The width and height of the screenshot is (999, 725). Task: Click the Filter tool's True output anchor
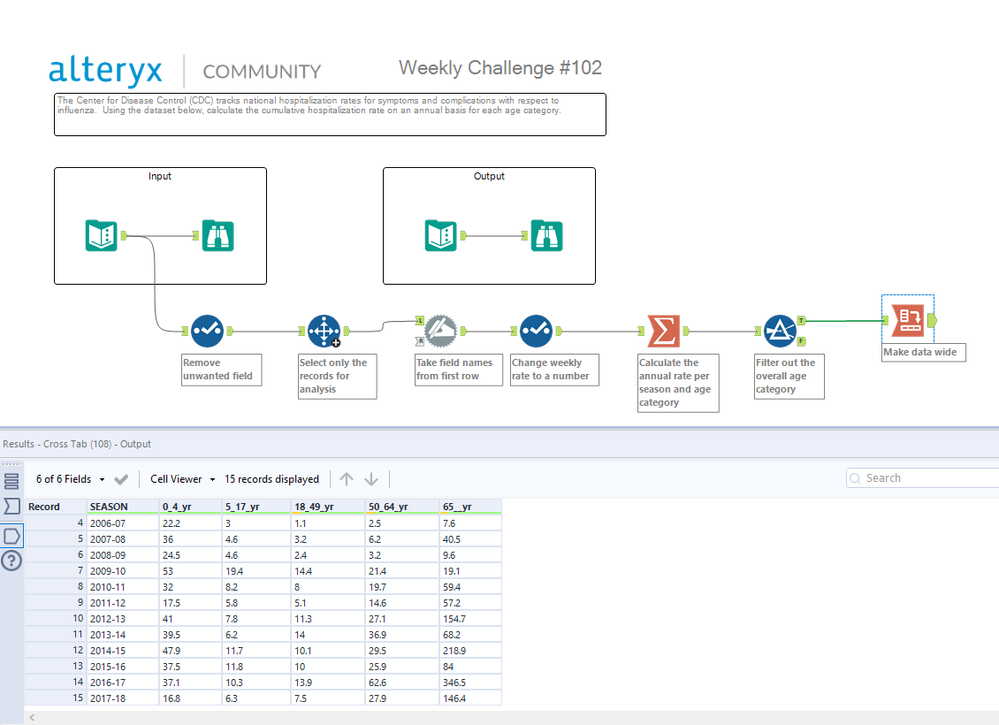tap(801, 320)
